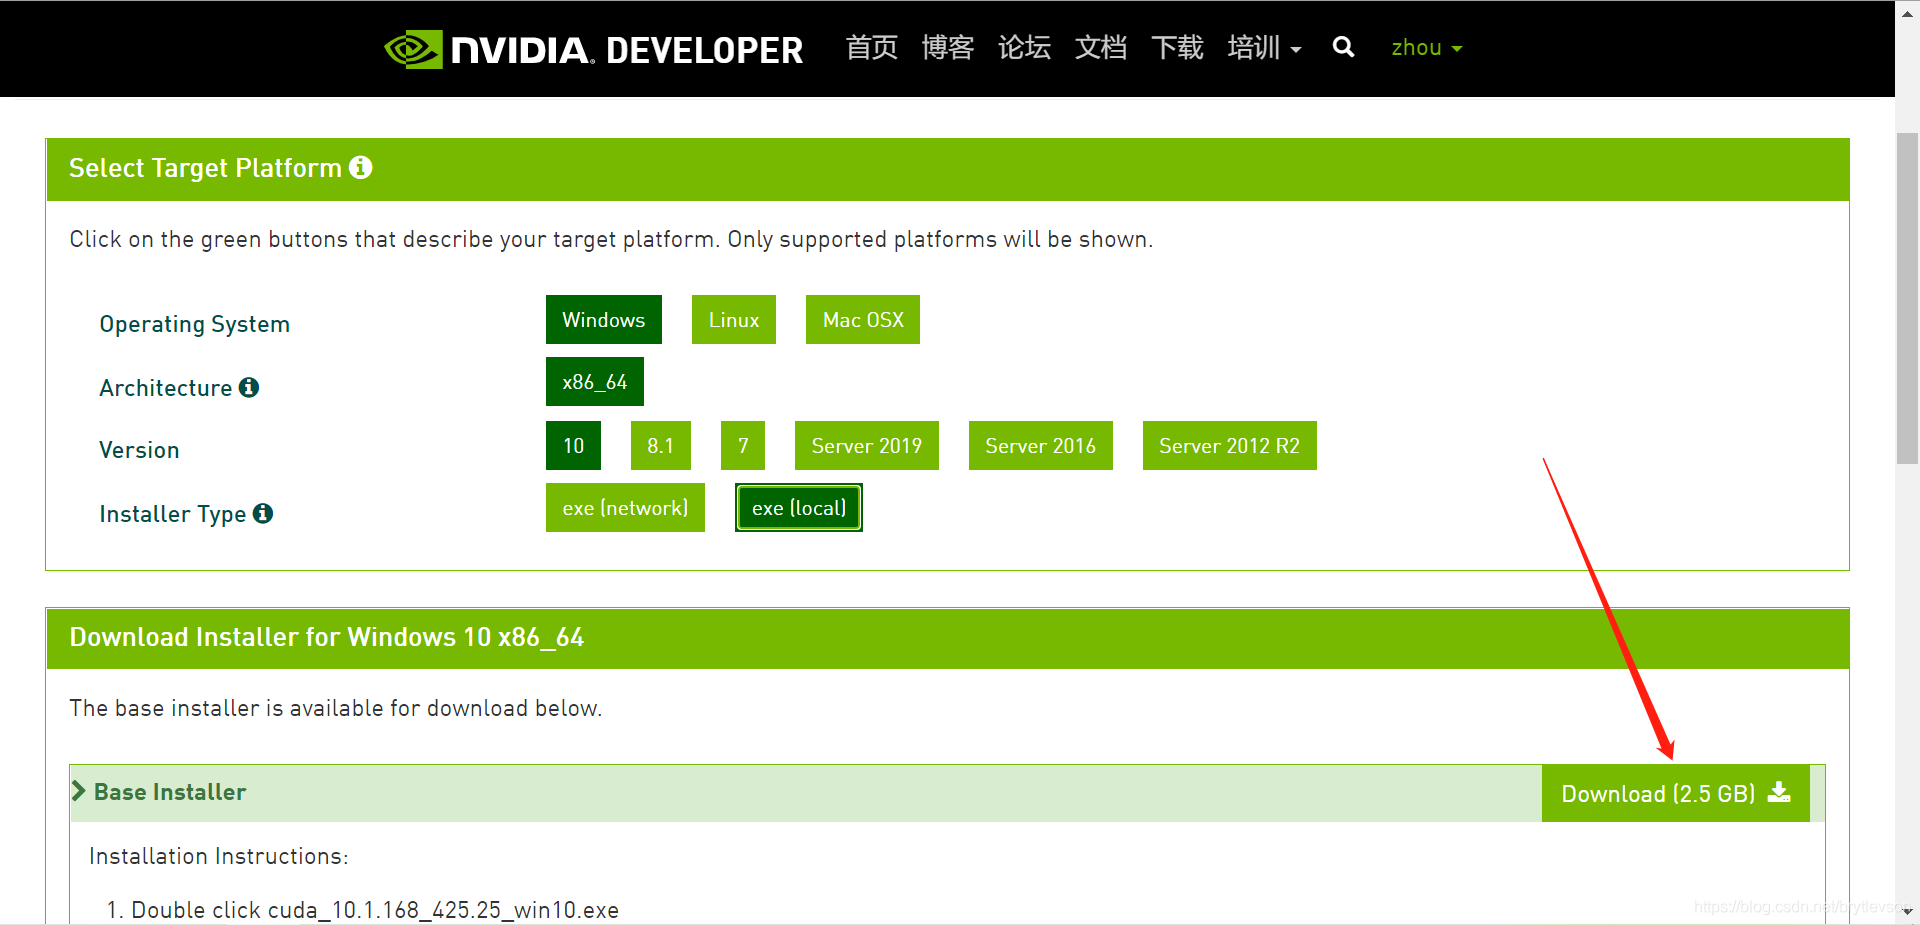Click Download (2.5 GB) button

[x=1676, y=794]
